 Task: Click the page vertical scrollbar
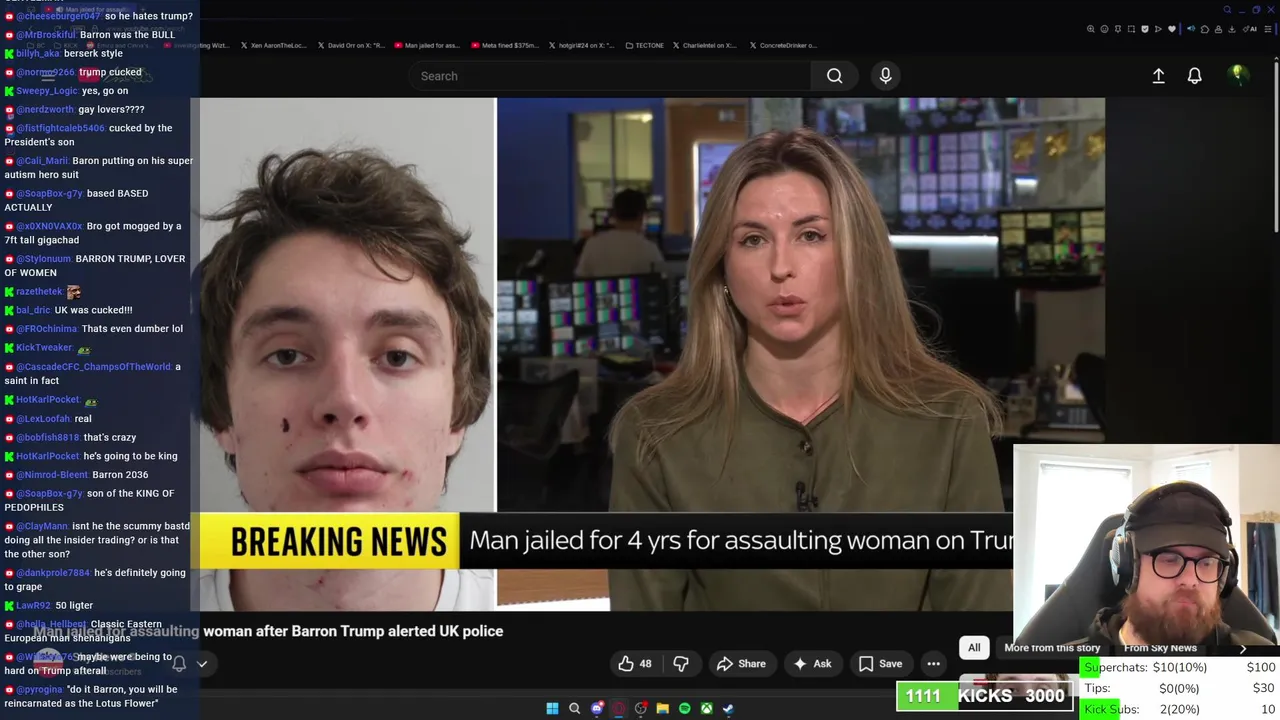point(1275,150)
